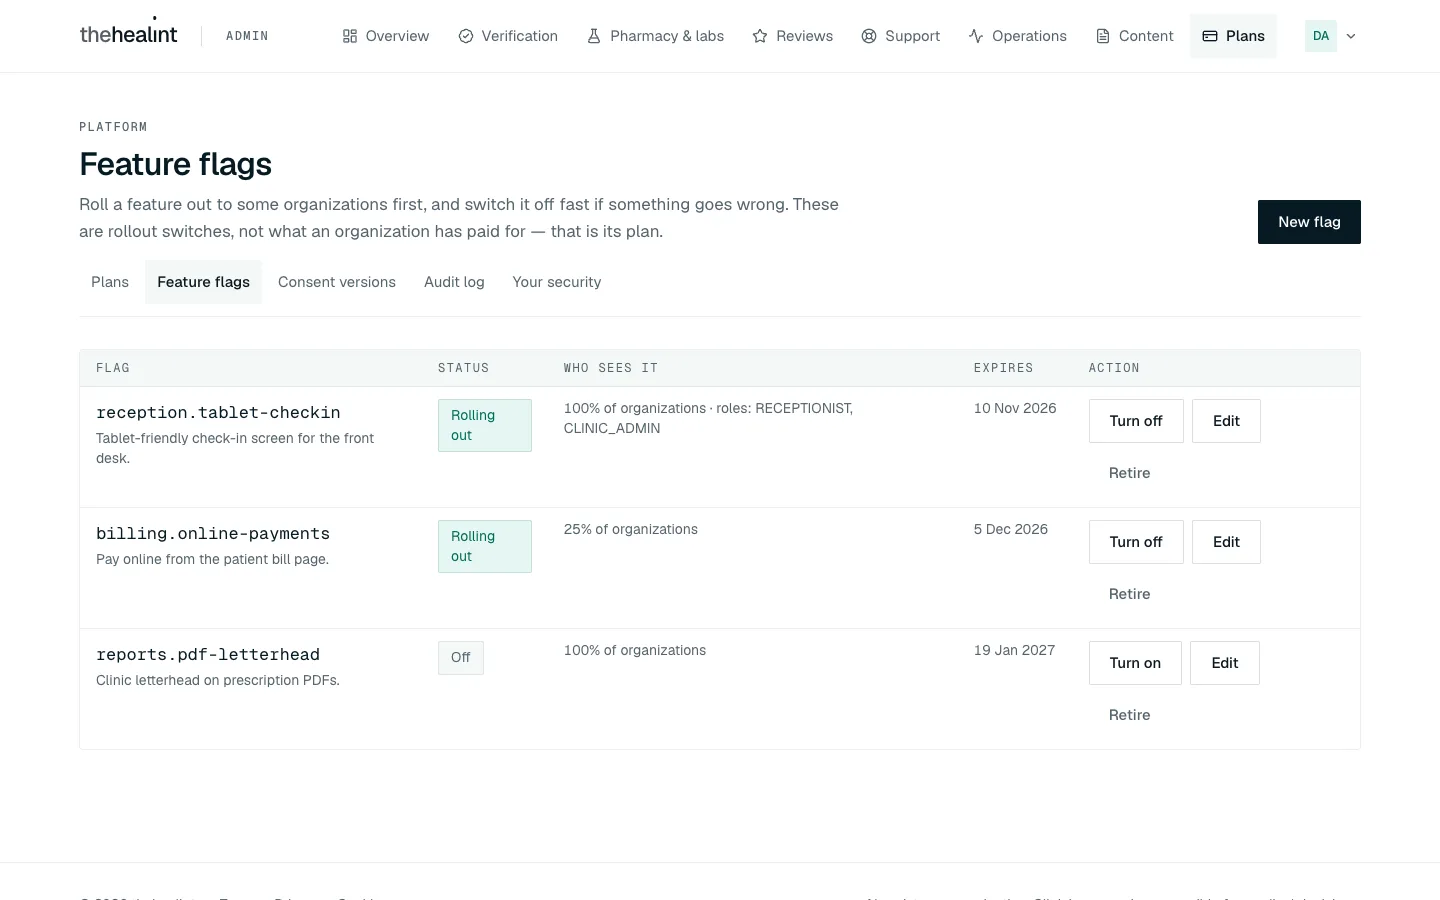Click the billing.online-payments flag name
1440x900 pixels.
[213, 533]
